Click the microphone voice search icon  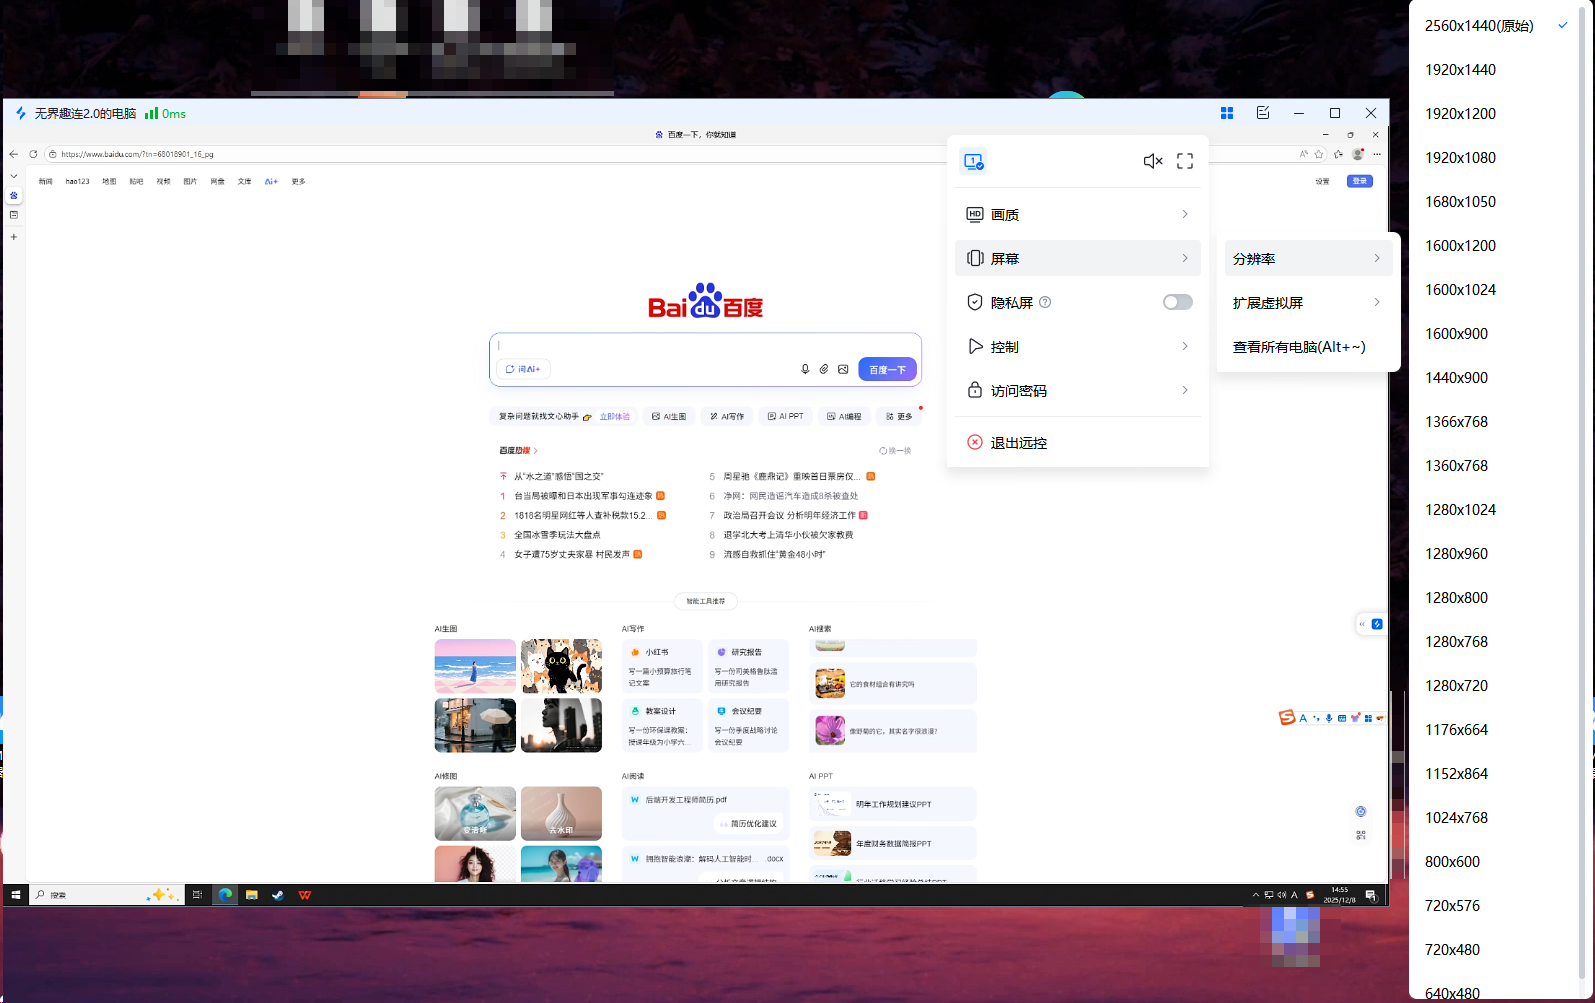tap(805, 369)
